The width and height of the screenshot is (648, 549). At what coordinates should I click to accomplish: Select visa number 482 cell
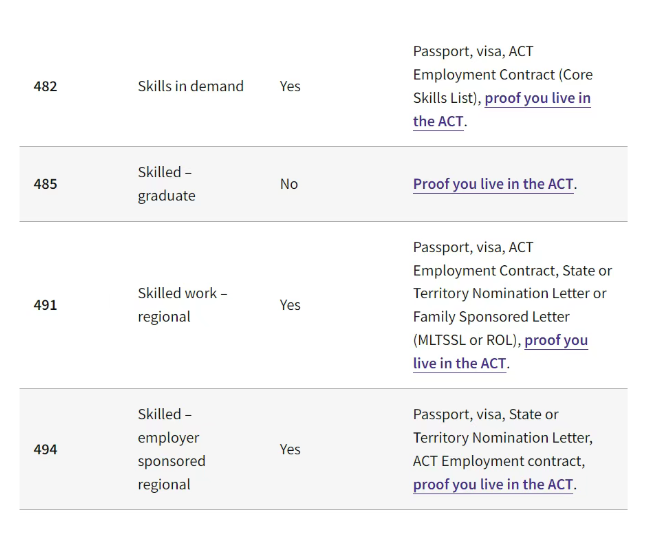tap(45, 86)
